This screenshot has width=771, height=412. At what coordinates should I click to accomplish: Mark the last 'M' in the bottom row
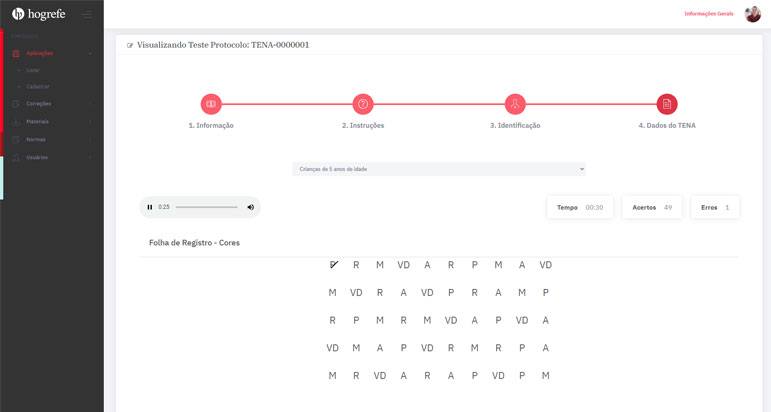click(545, 375)
